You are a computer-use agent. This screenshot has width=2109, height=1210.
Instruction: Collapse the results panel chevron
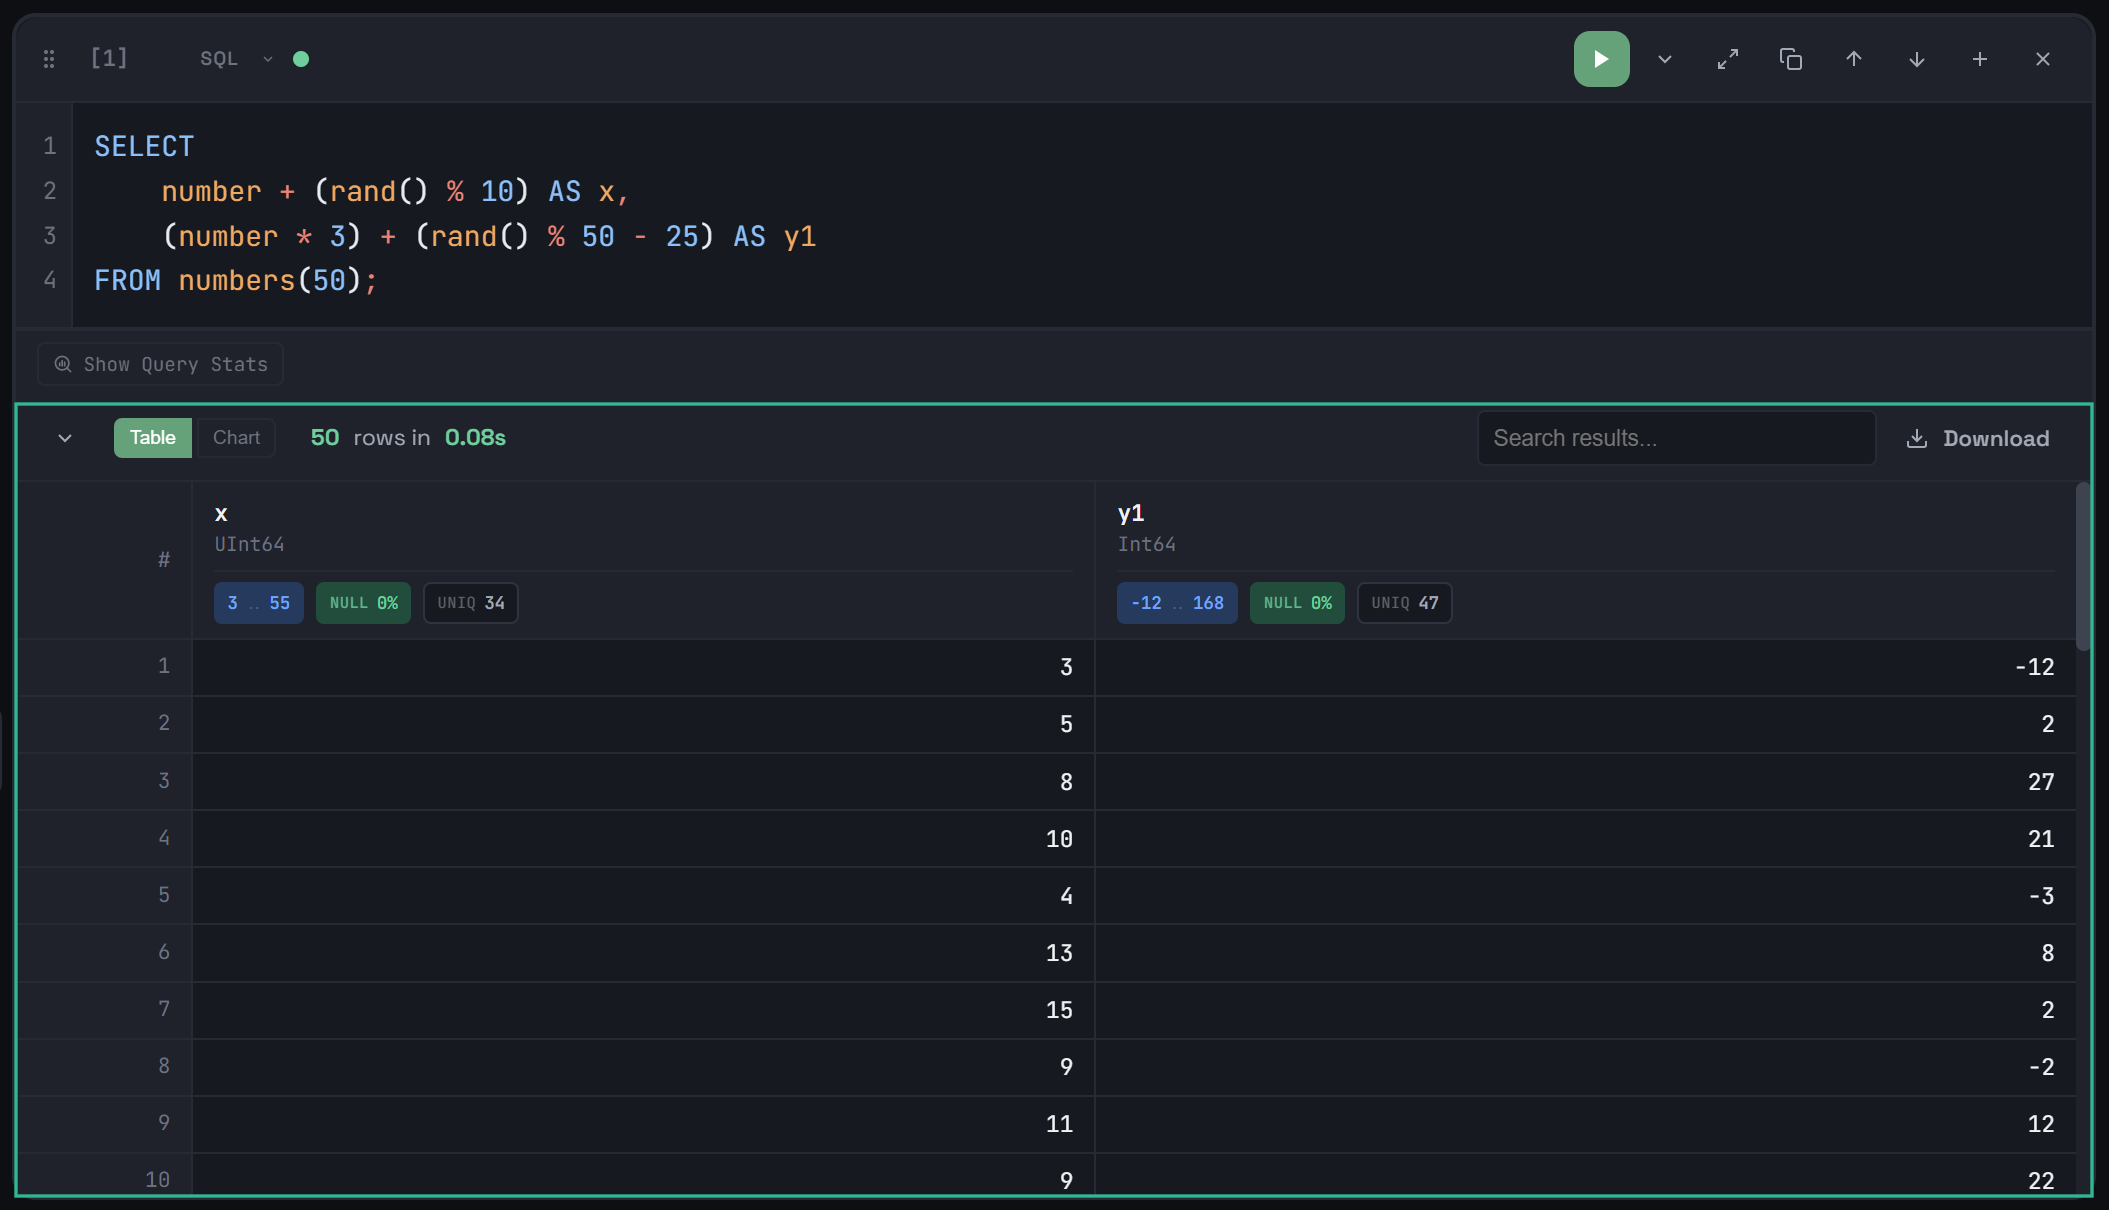click(64, 438)
